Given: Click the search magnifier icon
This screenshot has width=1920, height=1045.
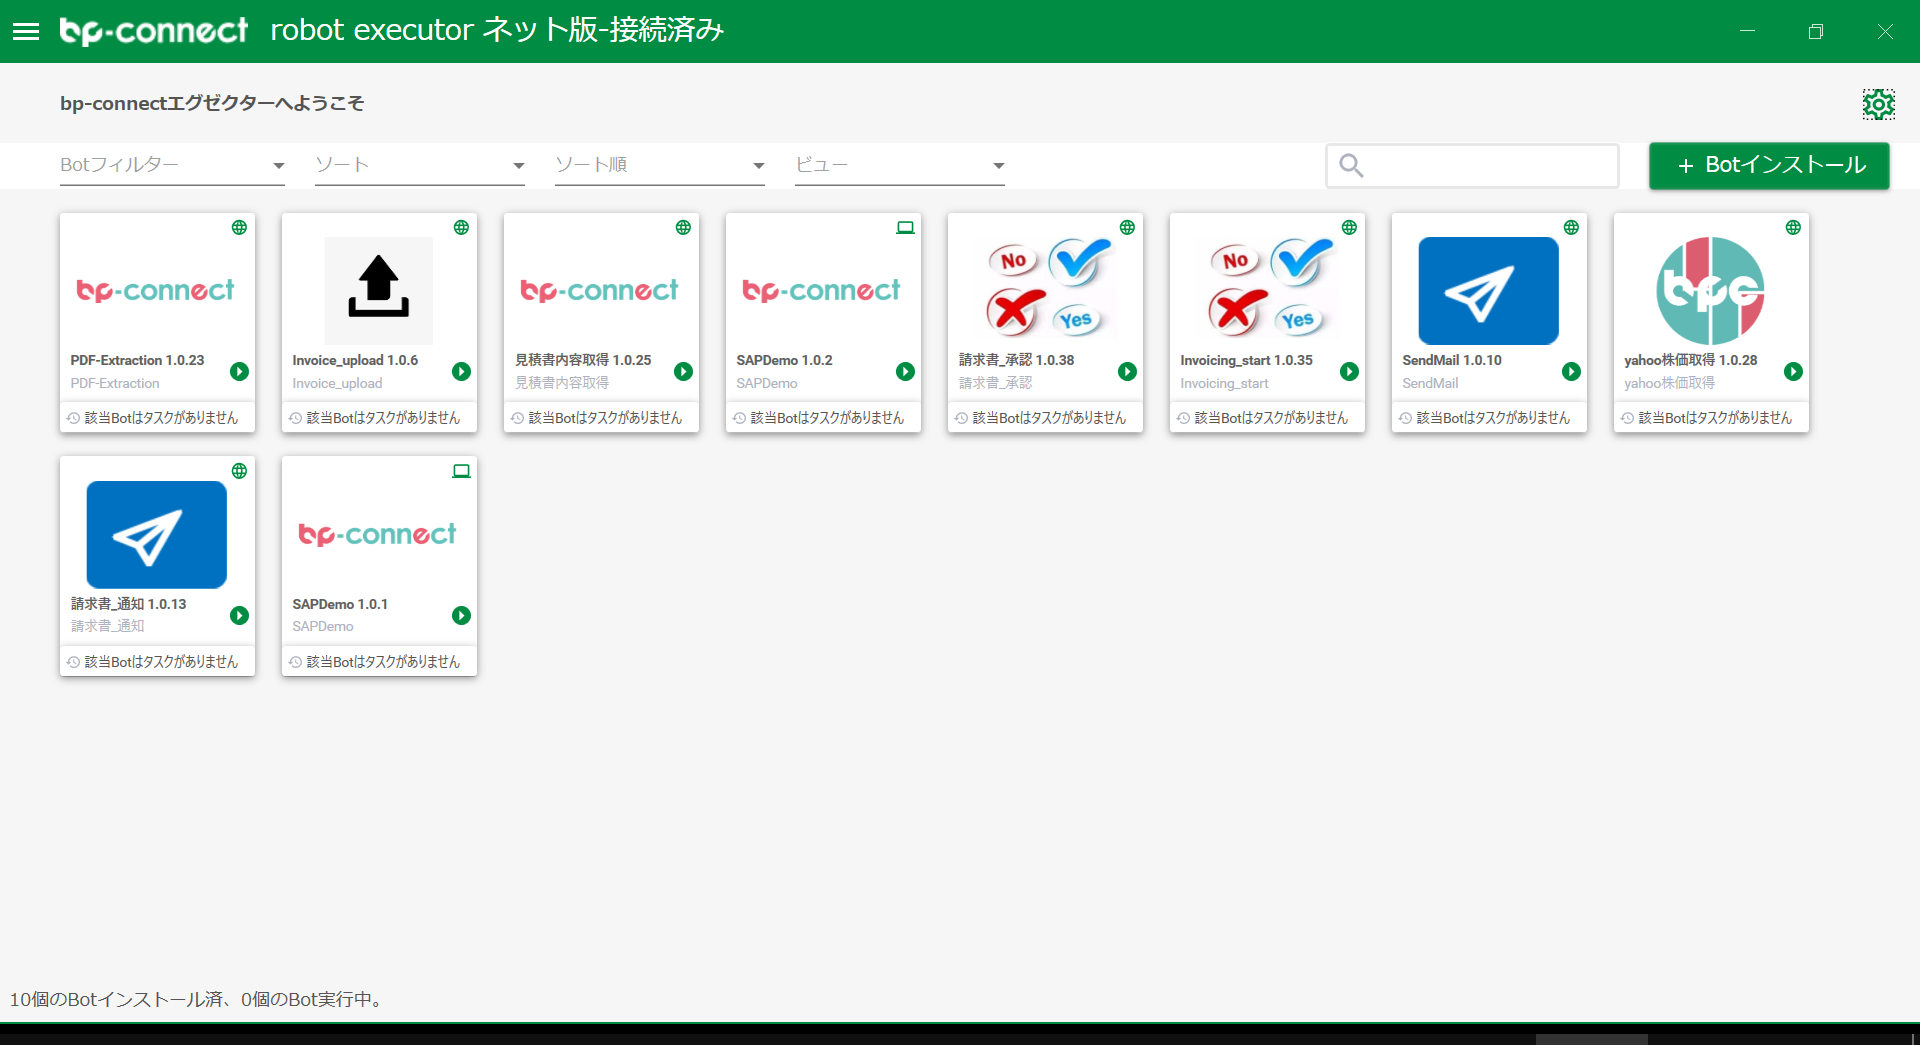Looking at the screenshot, I should click(x=1351, y=165).
